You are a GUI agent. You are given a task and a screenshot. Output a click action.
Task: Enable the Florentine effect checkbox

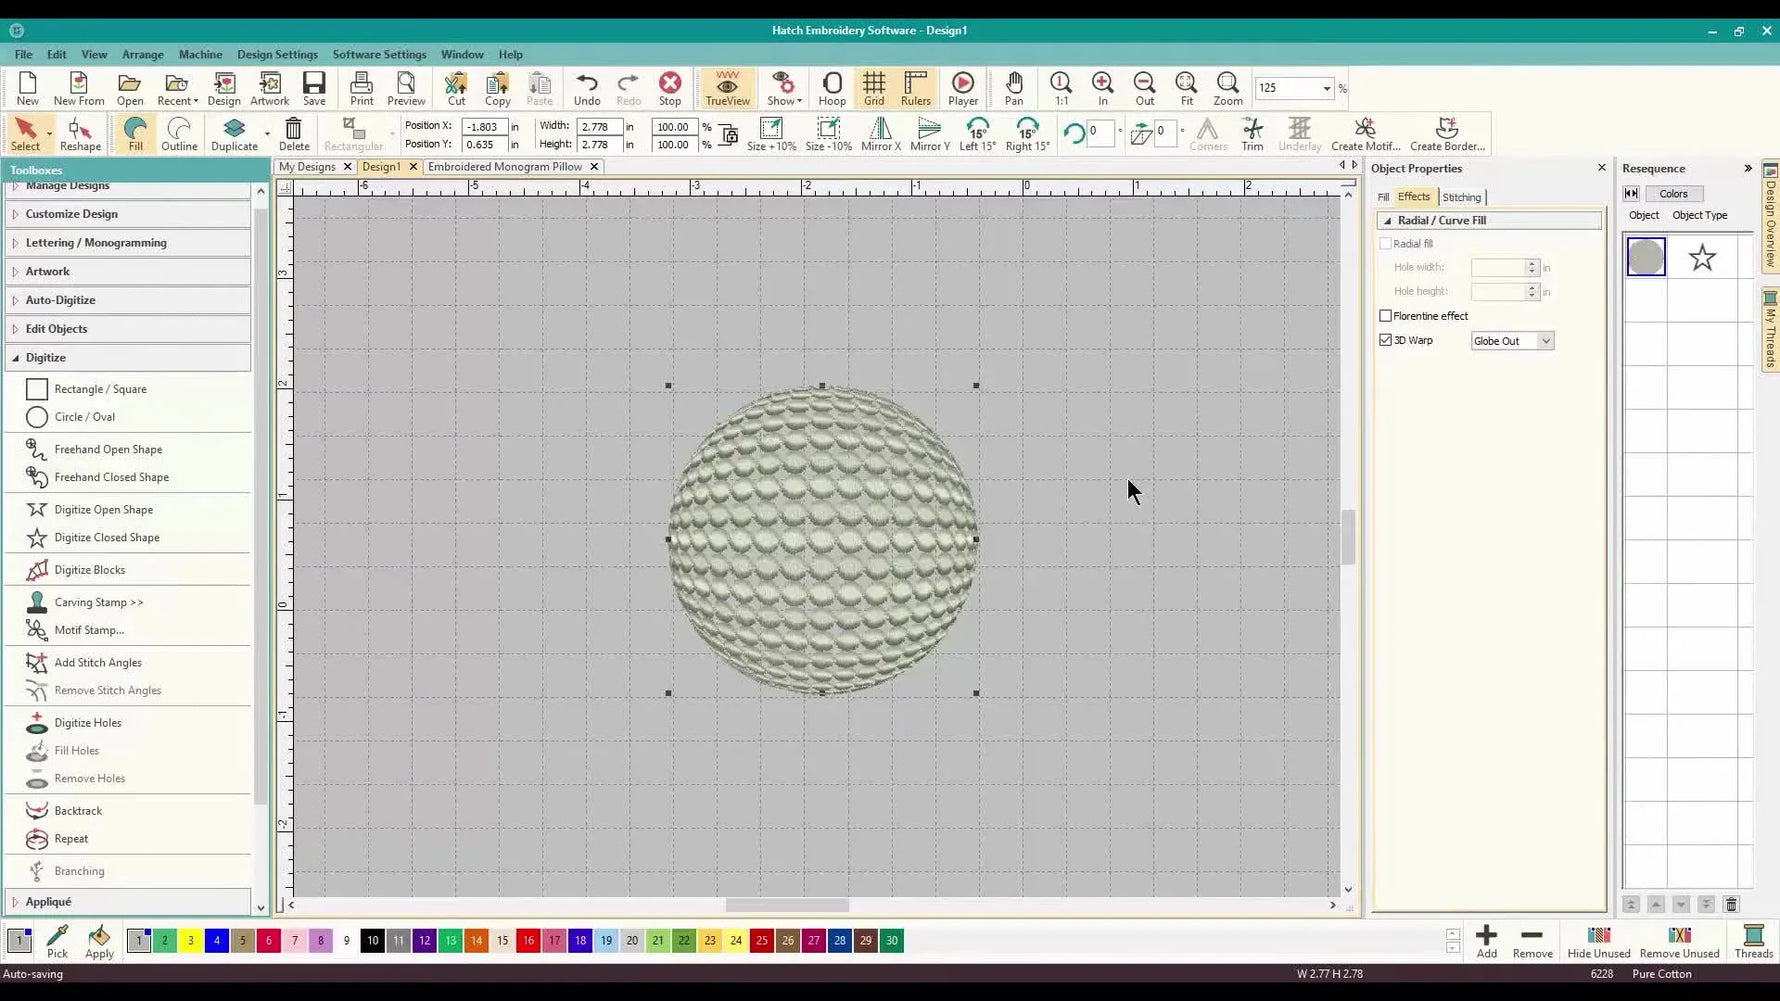[1385, 316]
